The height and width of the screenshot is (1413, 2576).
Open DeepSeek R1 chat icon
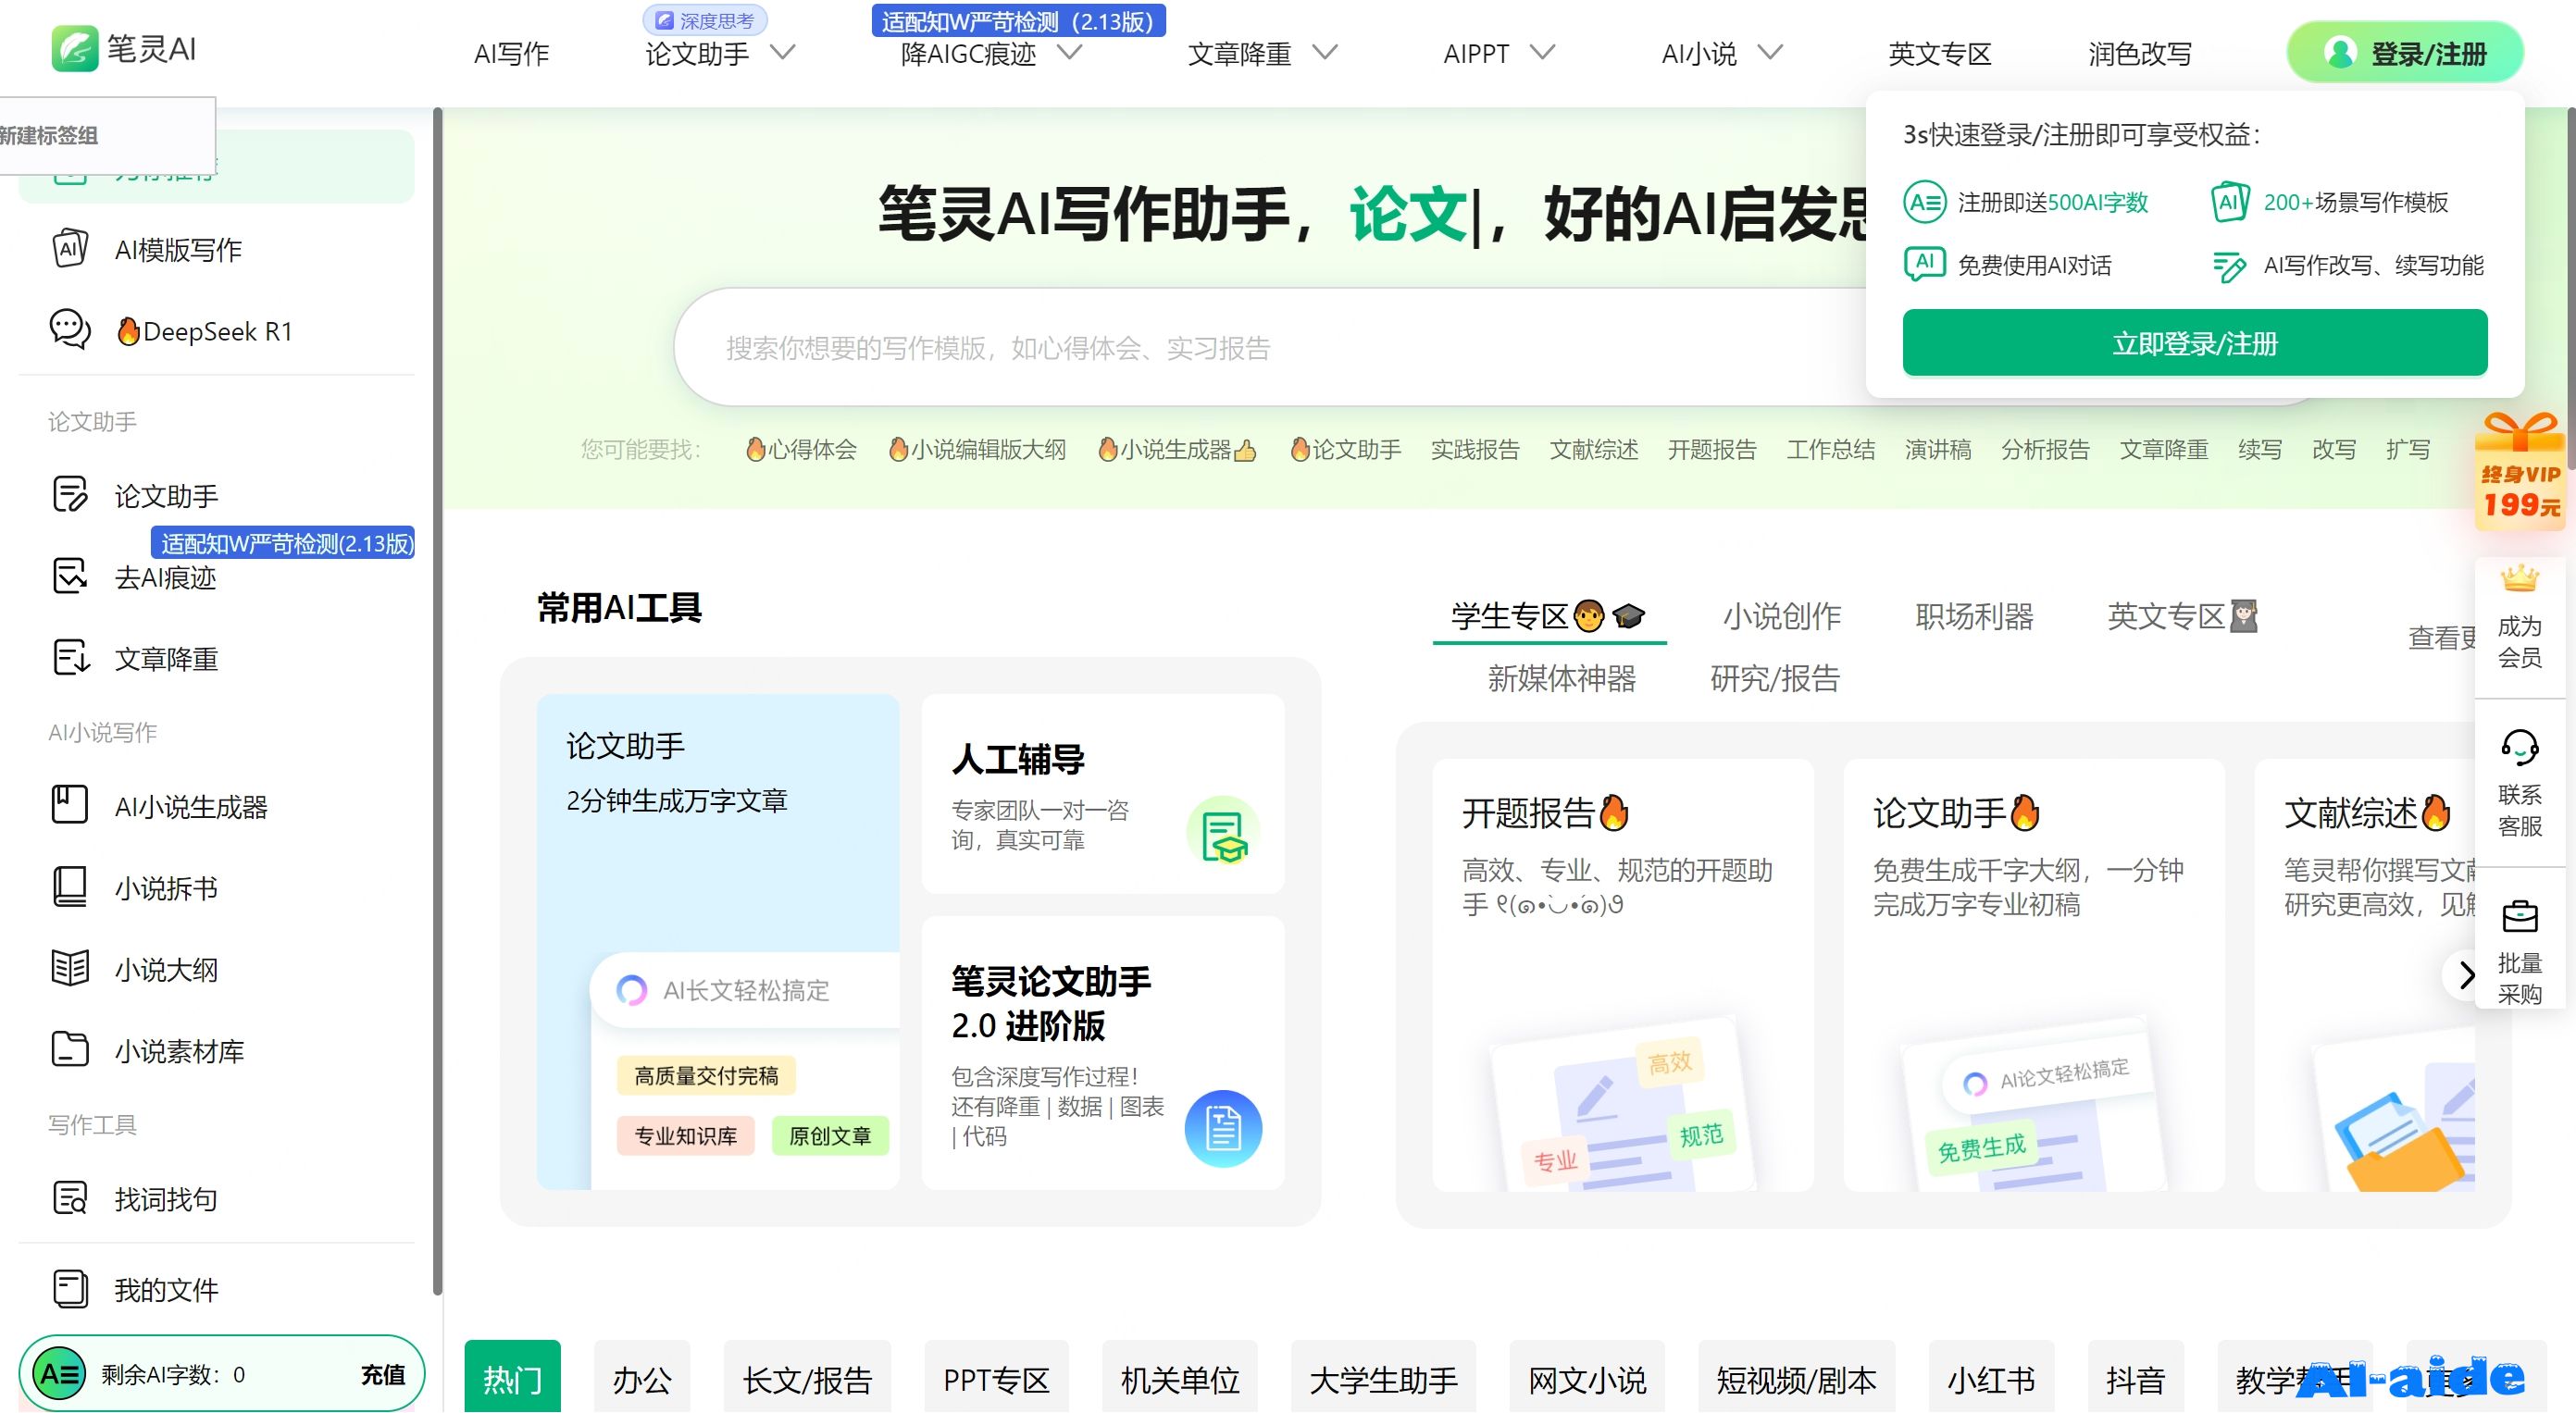70,330
